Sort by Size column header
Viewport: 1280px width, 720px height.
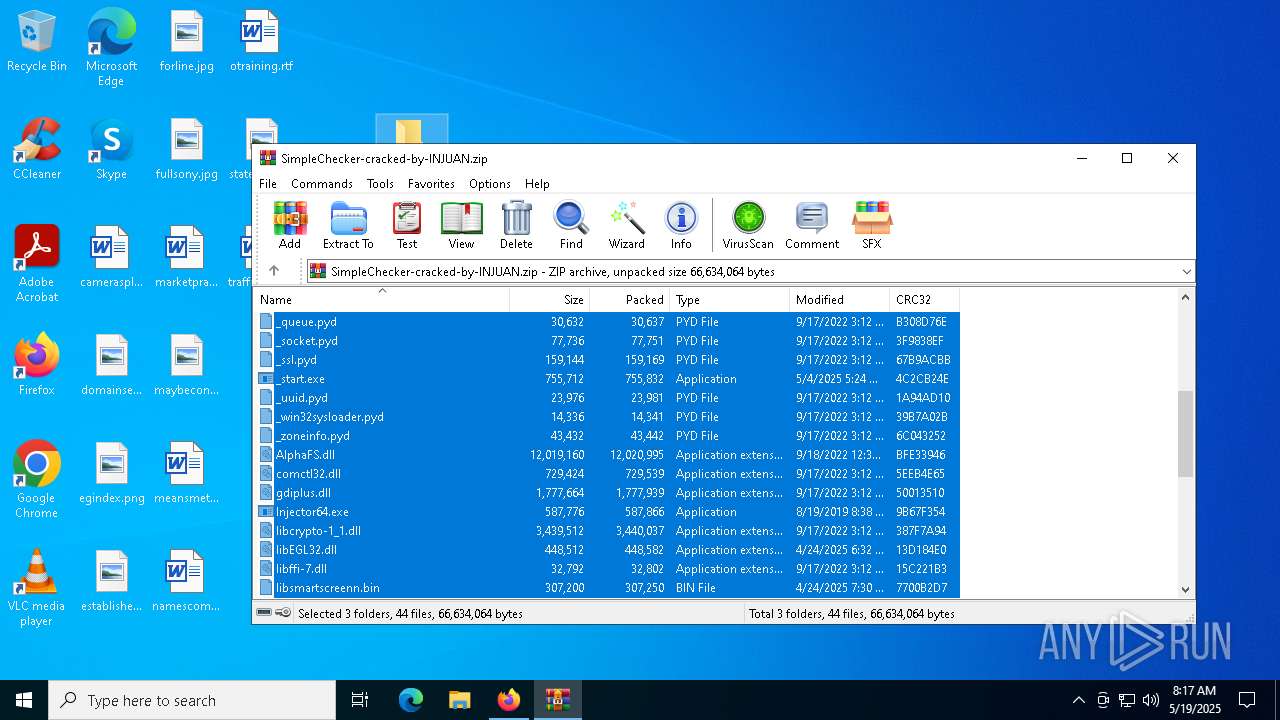point(550,299)
